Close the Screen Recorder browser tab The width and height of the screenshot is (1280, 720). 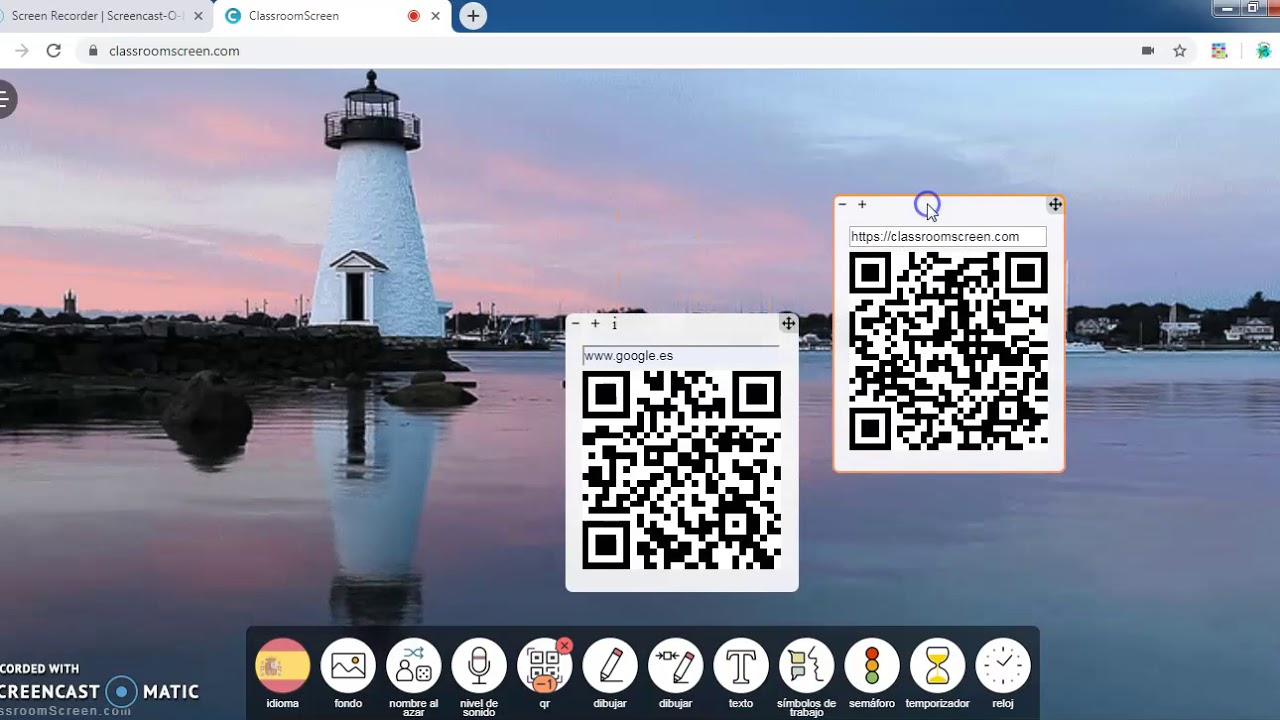coord(198,16)
